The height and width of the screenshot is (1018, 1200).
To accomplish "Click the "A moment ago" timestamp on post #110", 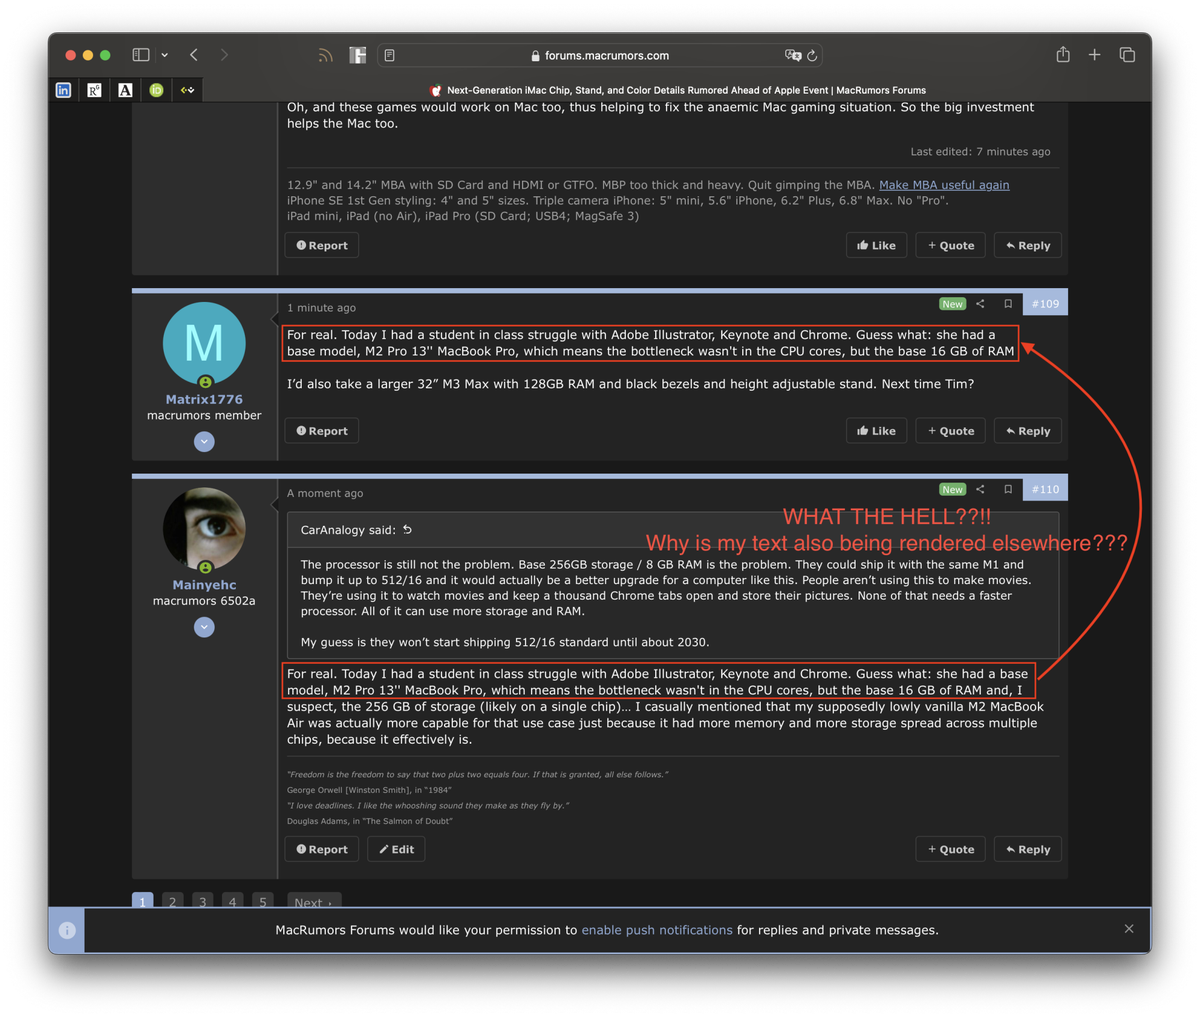I will point(325,493).
